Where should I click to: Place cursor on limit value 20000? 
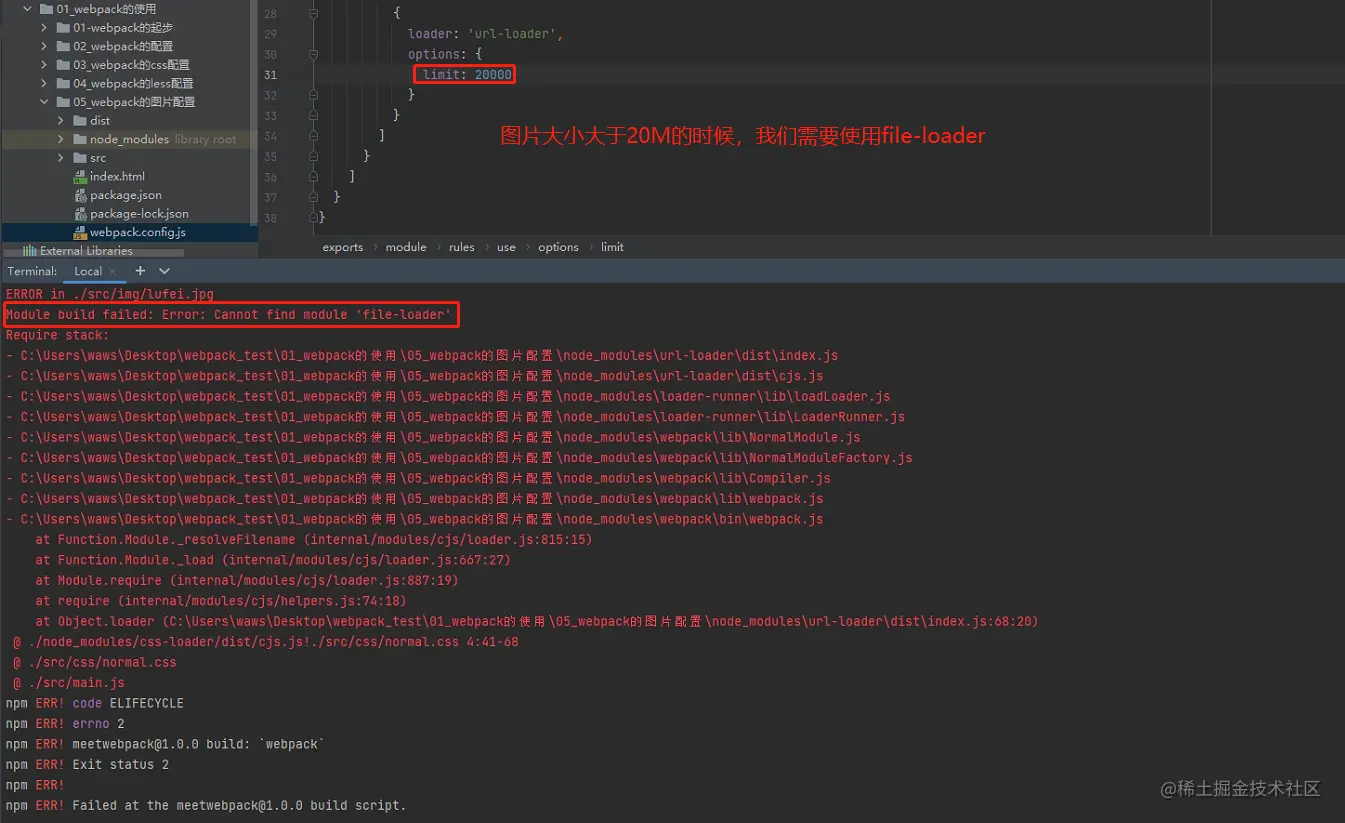[493, 75]
